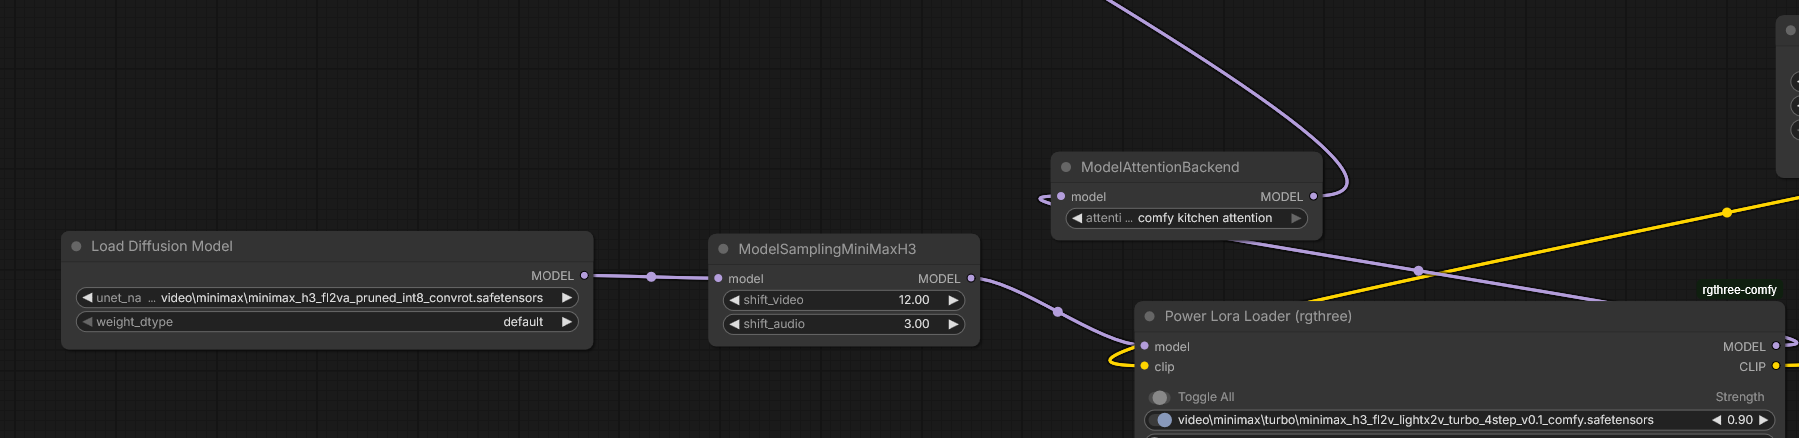Collapse the ModelSamplingMiniMaxH3 node dot
The height and width of the screenshot is (438, 1799).
coord(723,249)
